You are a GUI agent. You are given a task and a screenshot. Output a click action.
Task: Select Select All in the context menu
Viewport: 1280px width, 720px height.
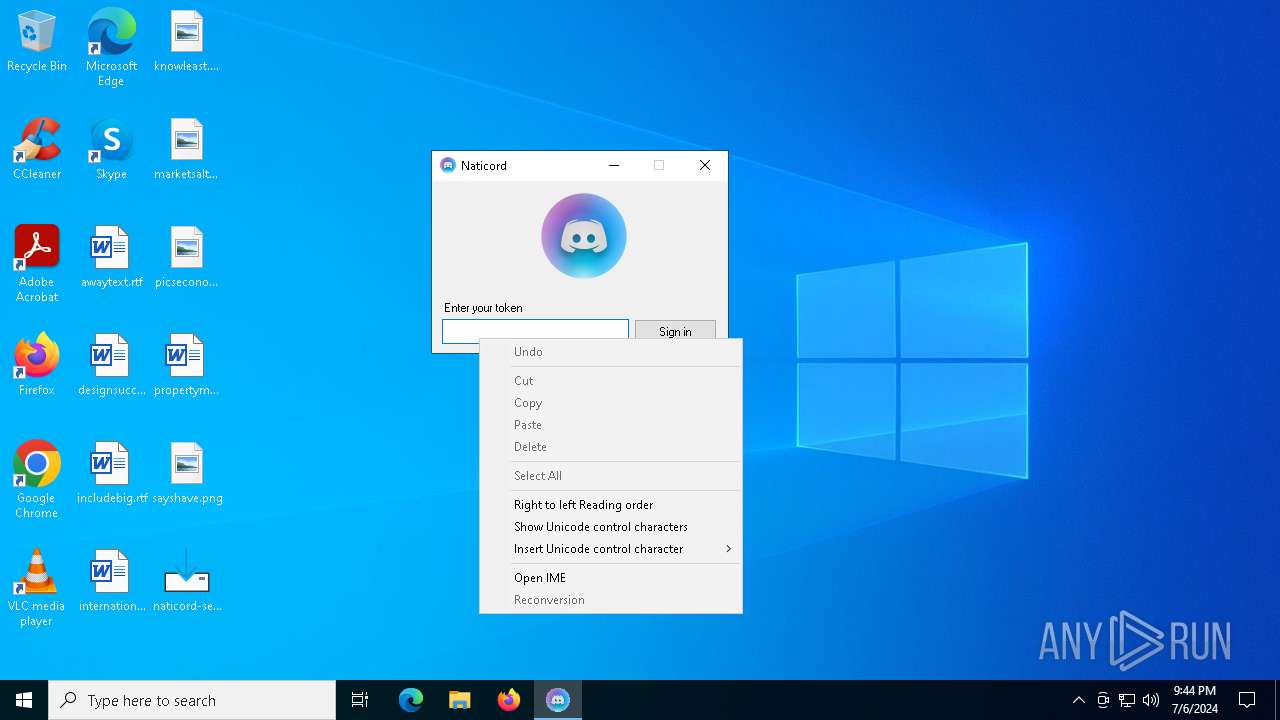click(611, 476)
